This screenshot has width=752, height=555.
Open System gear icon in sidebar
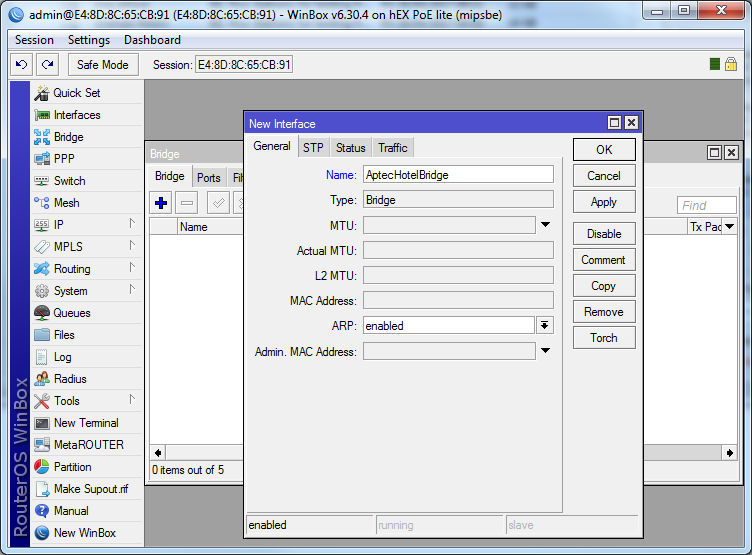pyautogui.click(x=42, y=291)
